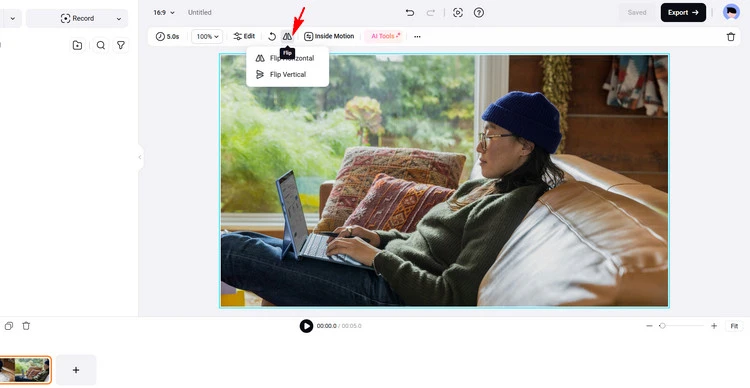
Task: Undo the last action
Action: pos(409,13)
